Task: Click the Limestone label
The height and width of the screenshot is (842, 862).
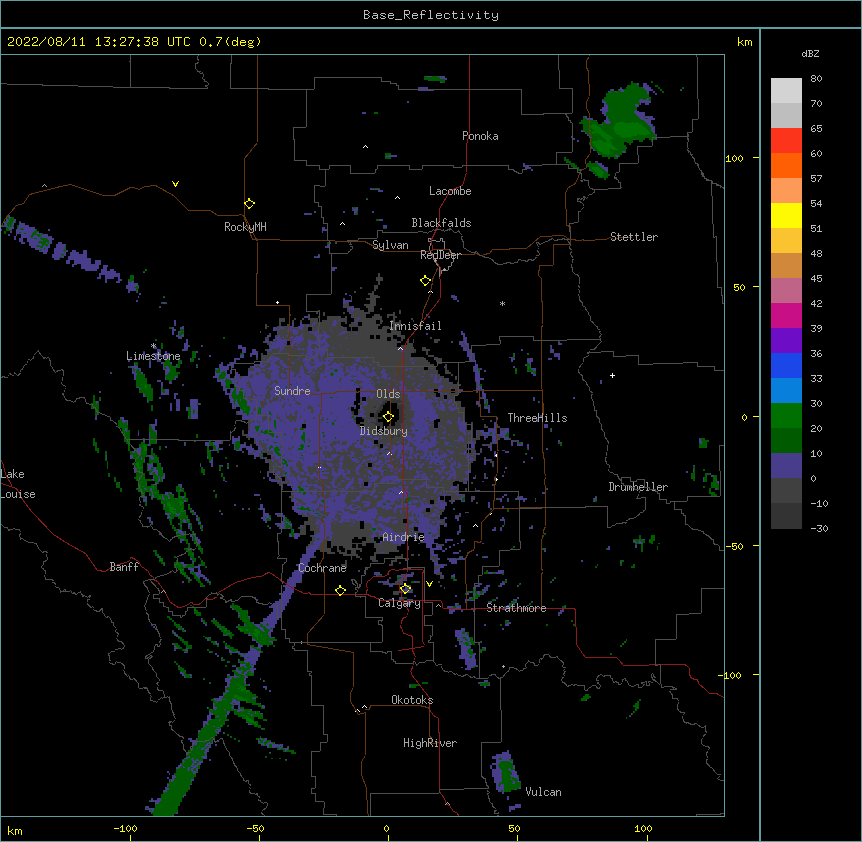Action: 153,356
